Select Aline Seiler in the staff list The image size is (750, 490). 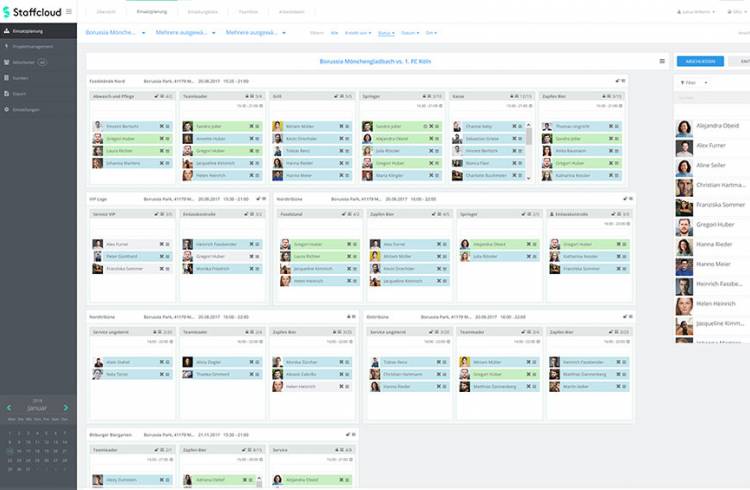[x=713, y=165]
